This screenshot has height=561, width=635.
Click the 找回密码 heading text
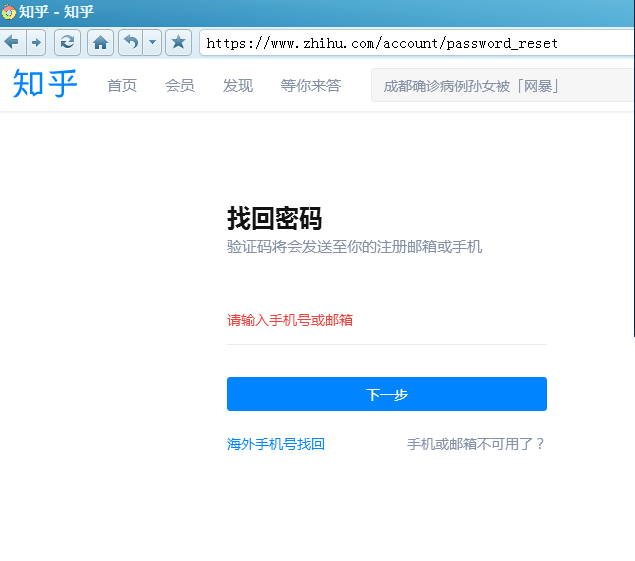(275, 218)
